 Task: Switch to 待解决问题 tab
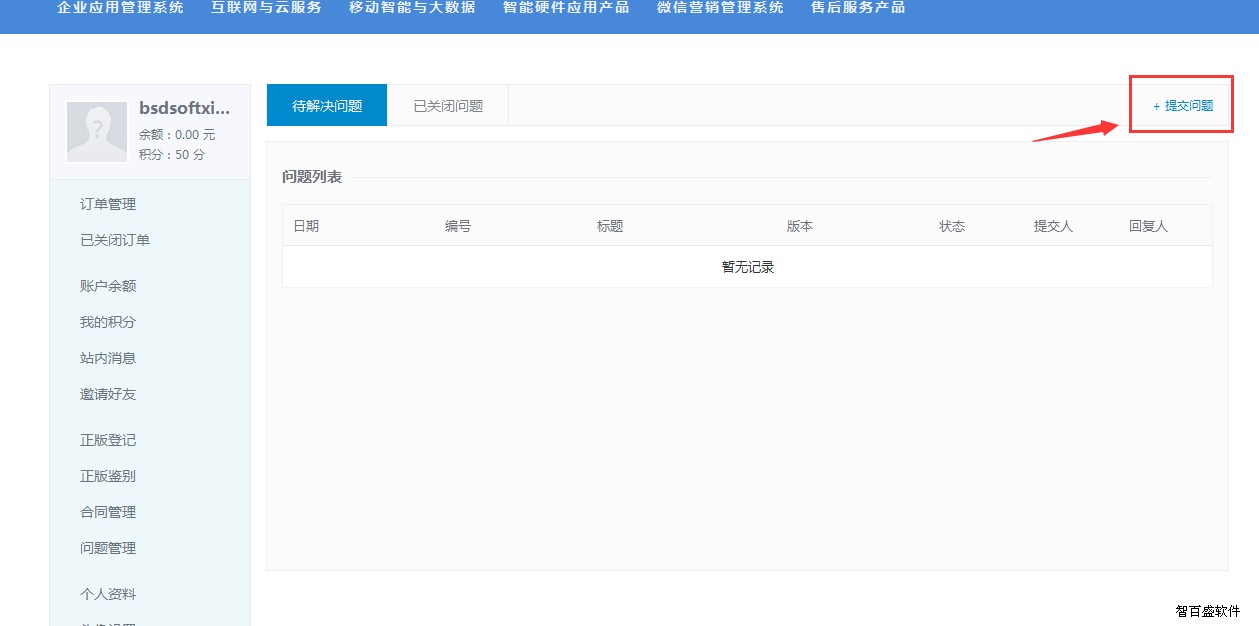coord(327,105)
